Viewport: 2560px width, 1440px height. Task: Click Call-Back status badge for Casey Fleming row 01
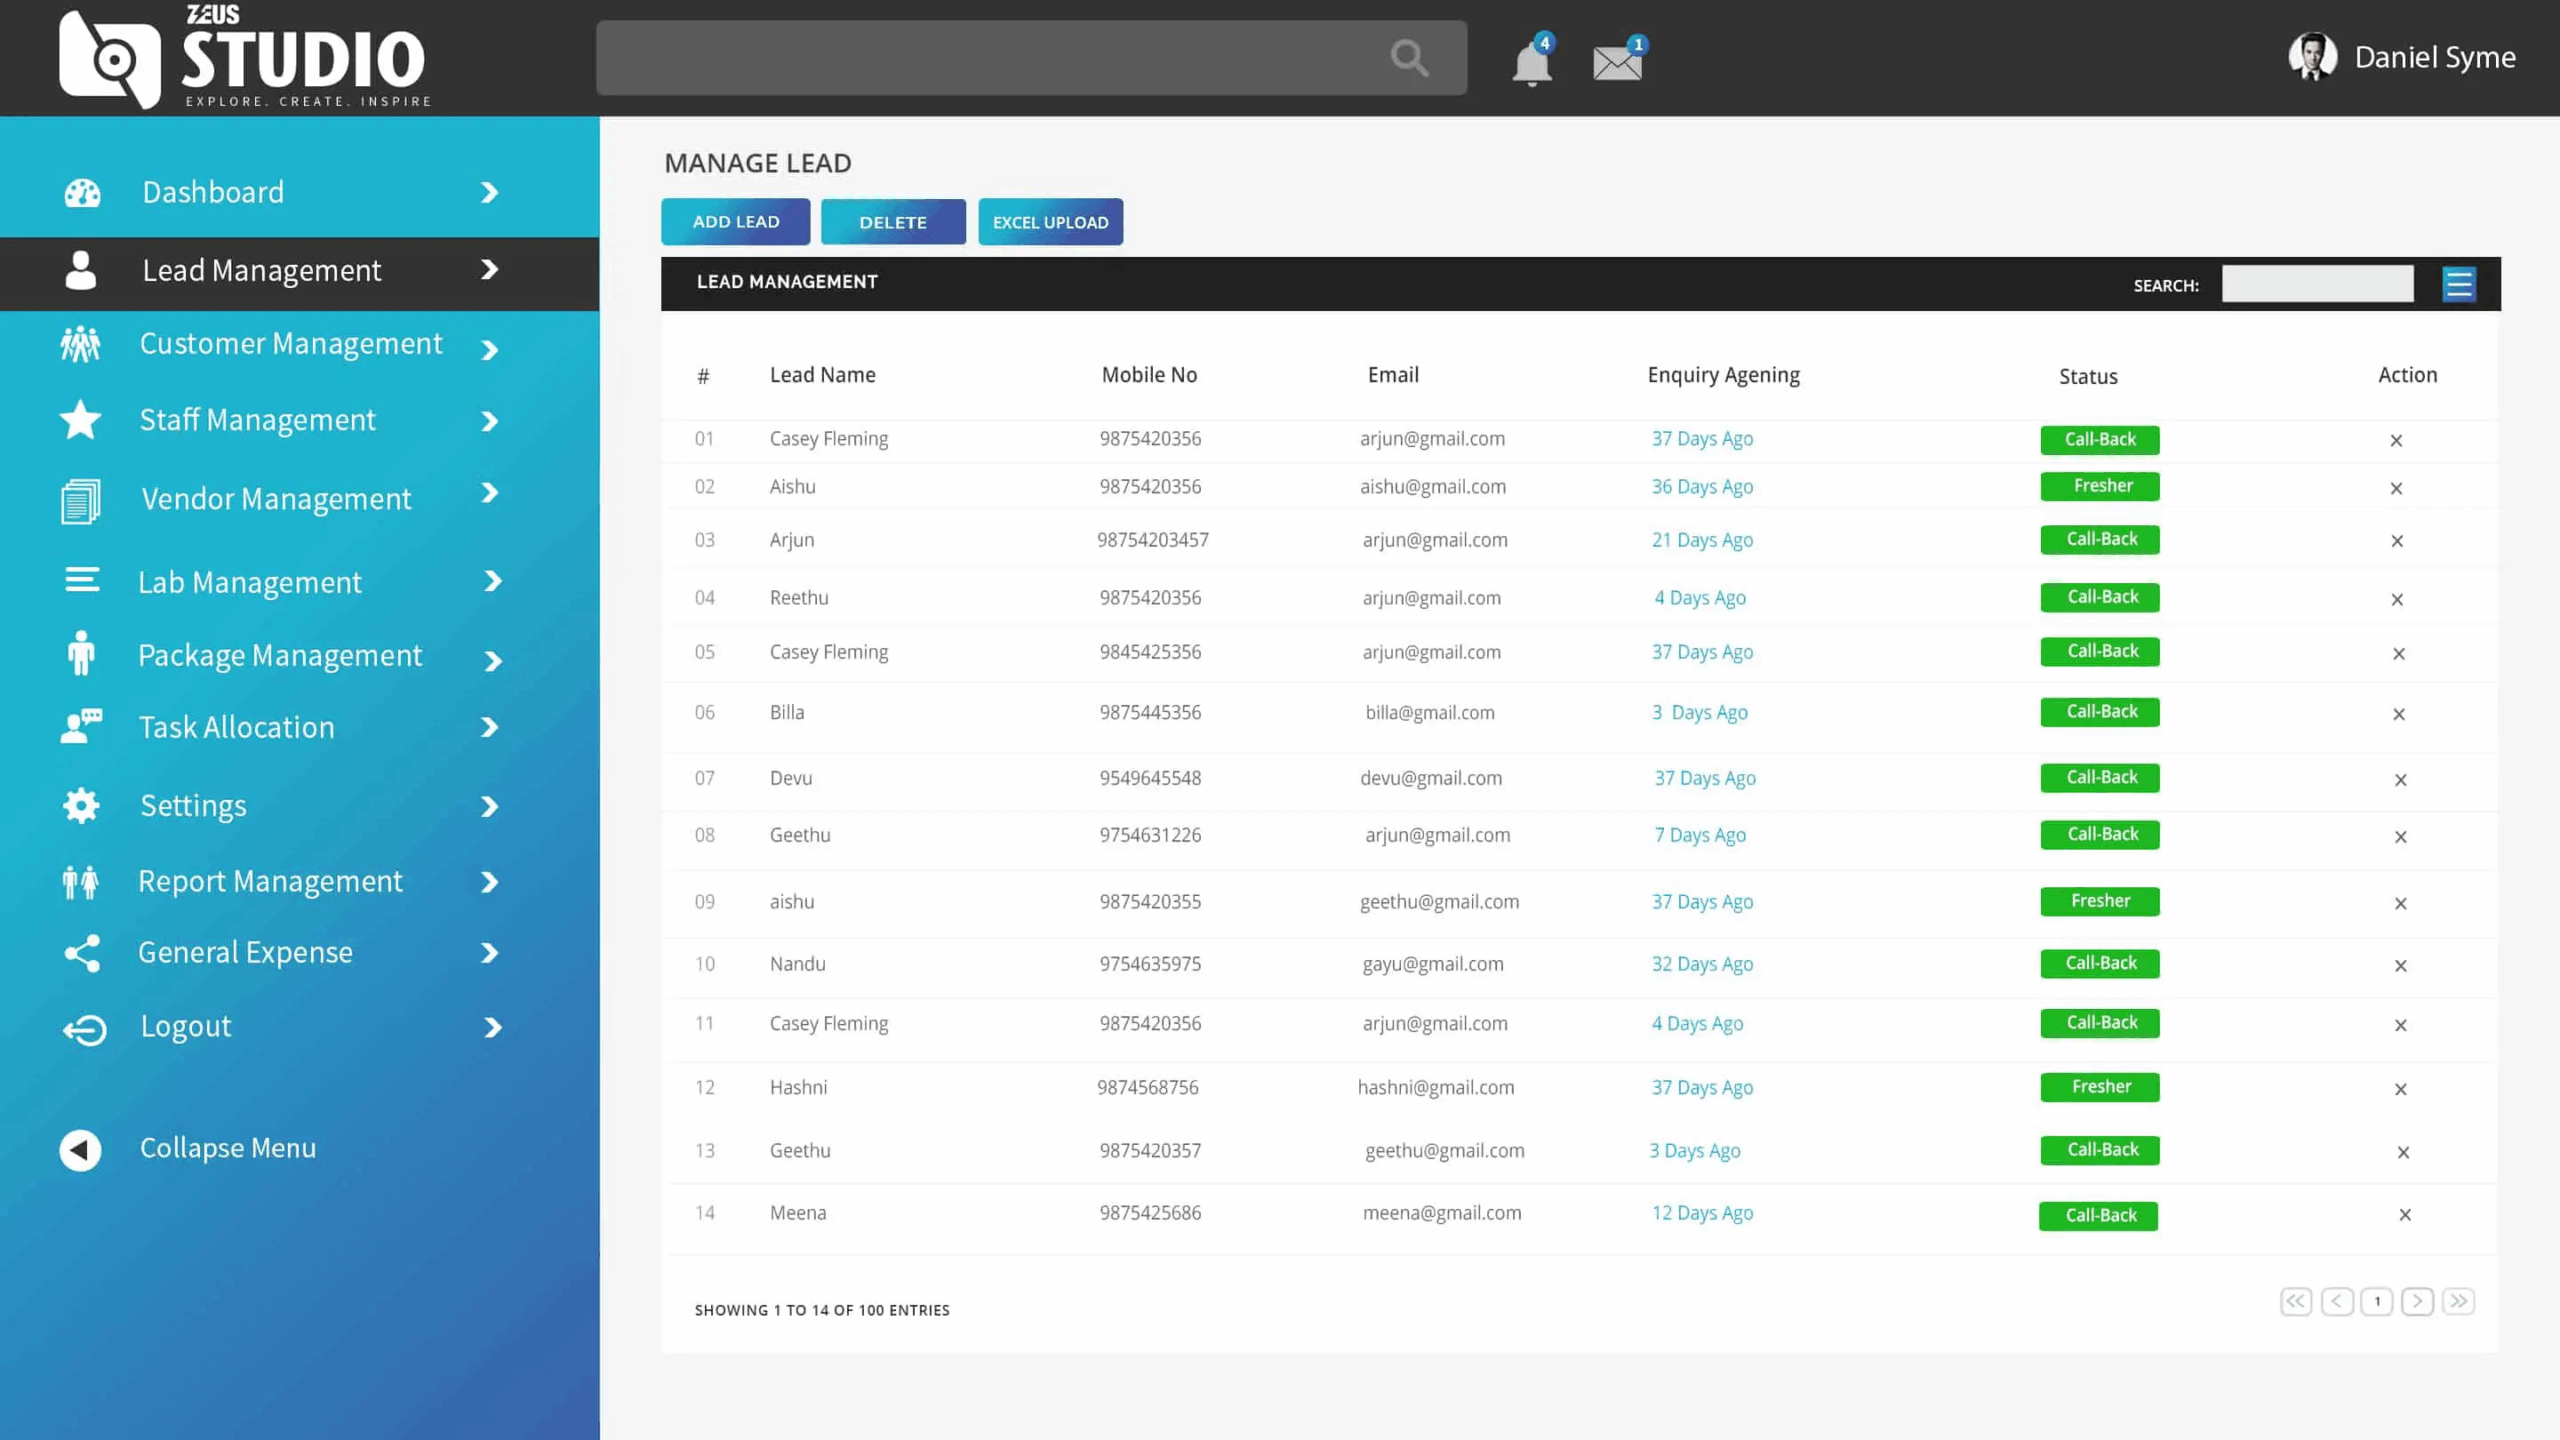tap(2100, 440)
